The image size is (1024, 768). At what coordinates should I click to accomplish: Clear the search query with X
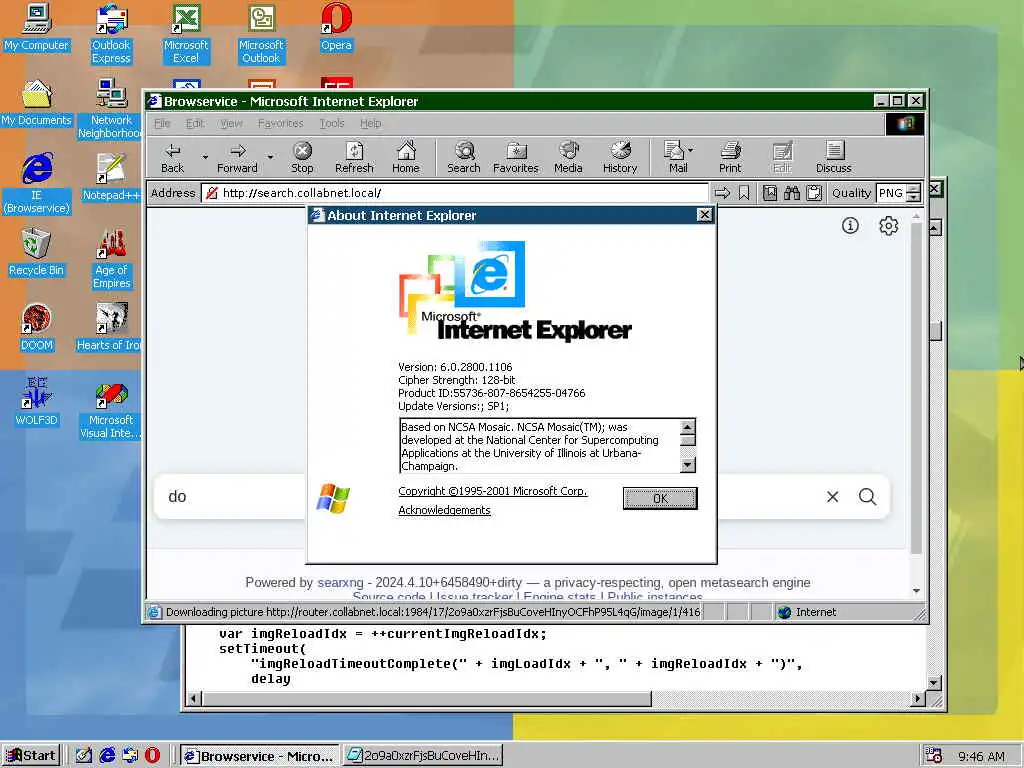[x=833, y=497]
